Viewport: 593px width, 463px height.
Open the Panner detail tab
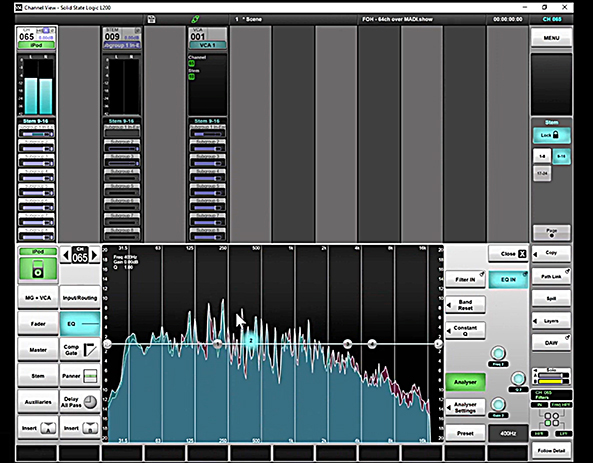pyautogui.click(x=80, y=376)
